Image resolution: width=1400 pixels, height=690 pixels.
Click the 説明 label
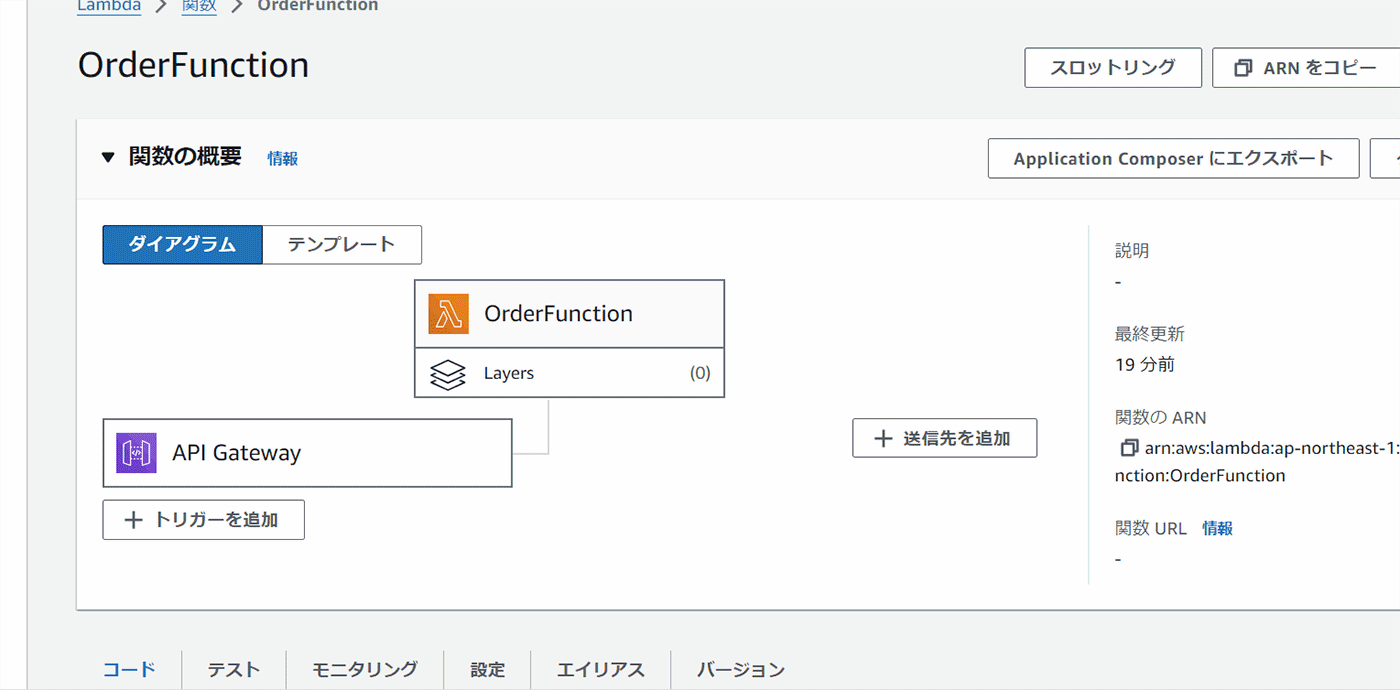point(1132,251)
